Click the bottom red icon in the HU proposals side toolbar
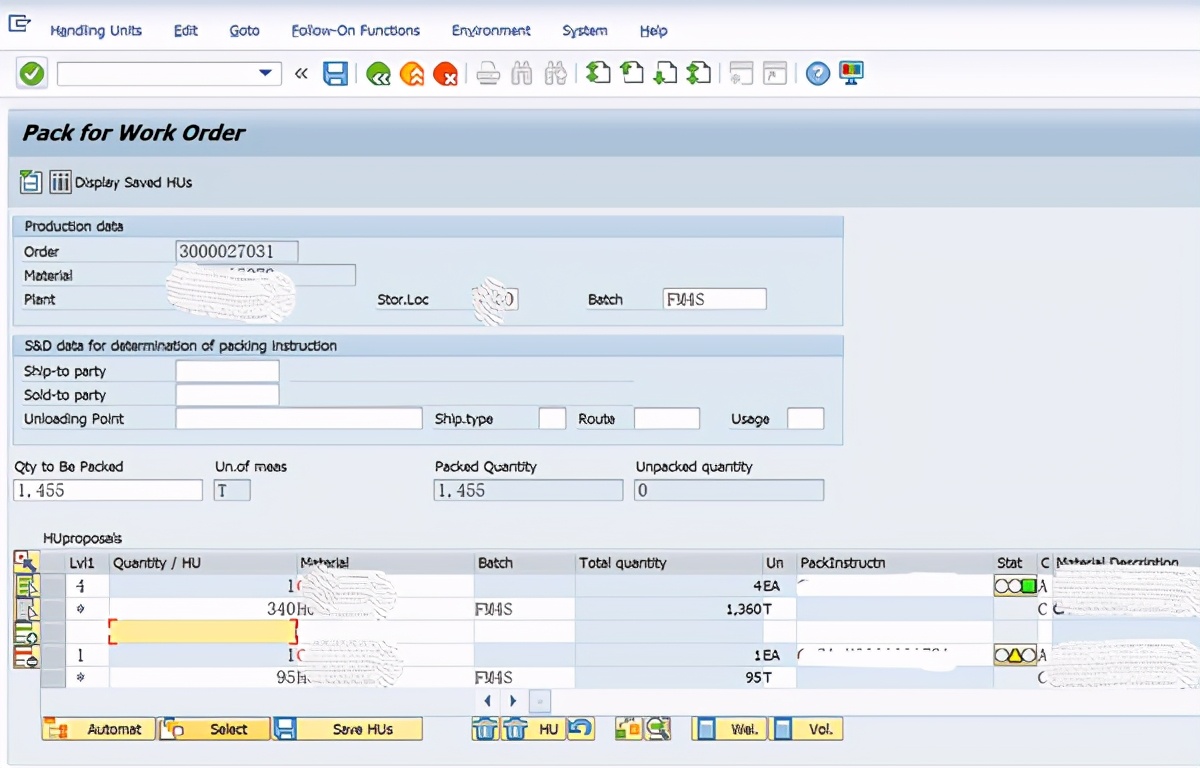The width and height of the screenshot is (1200, 768). pyautogui.click(x=26, y=657)
